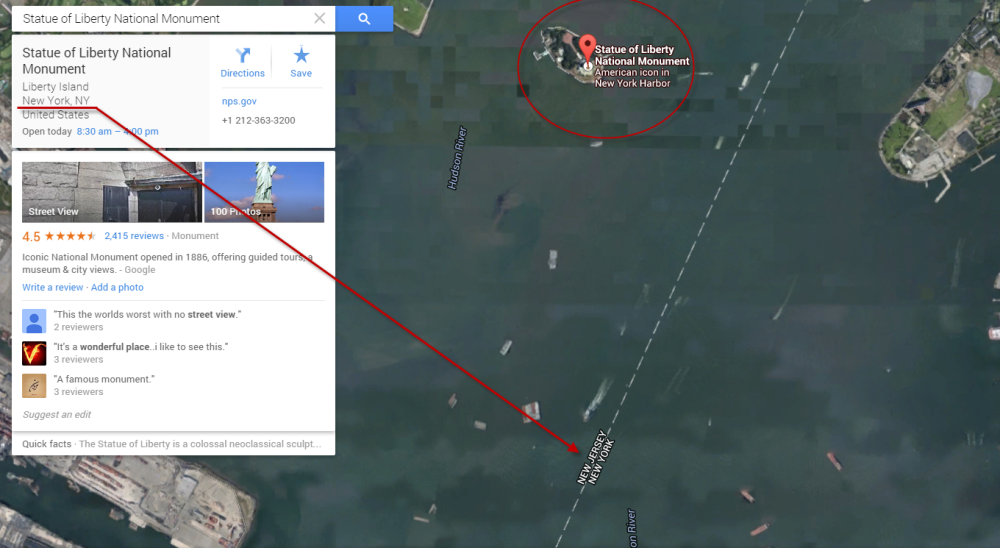
Task: Open the 100 Photos thumbnail
Action: tap(264, 192)
